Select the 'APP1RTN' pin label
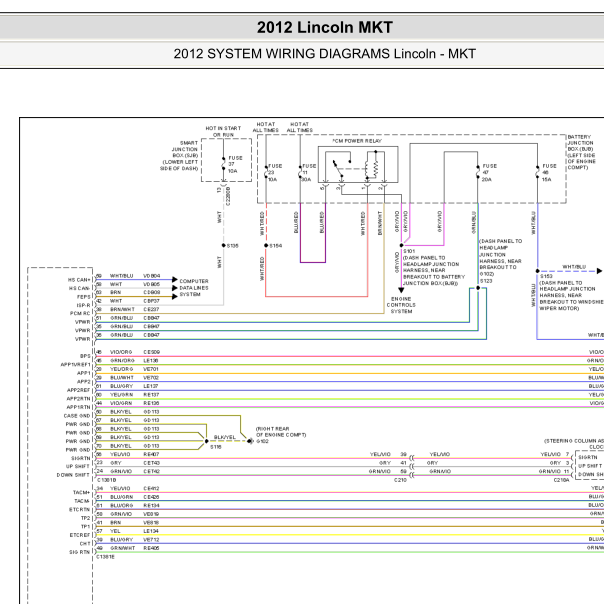Screen dimensions: 604x604 coord(79,407)
